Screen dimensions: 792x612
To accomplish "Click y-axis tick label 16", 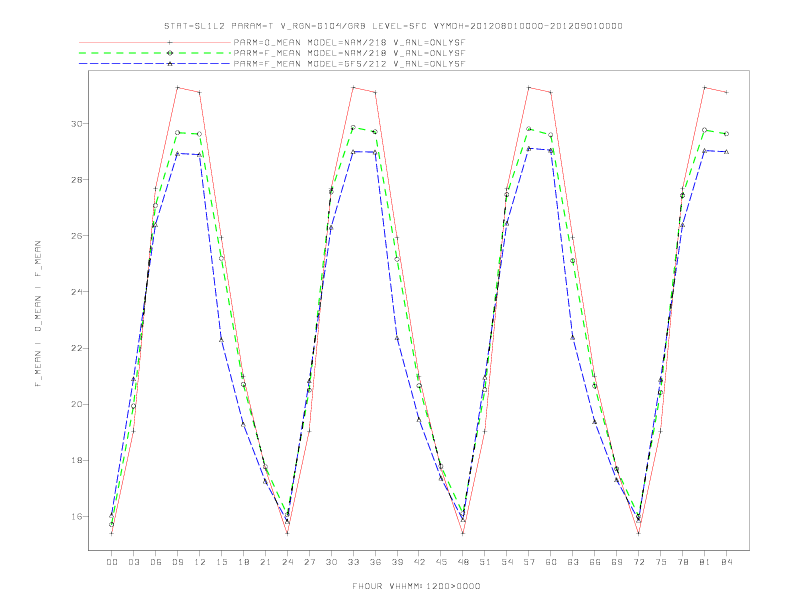I will tap(77, 517).
